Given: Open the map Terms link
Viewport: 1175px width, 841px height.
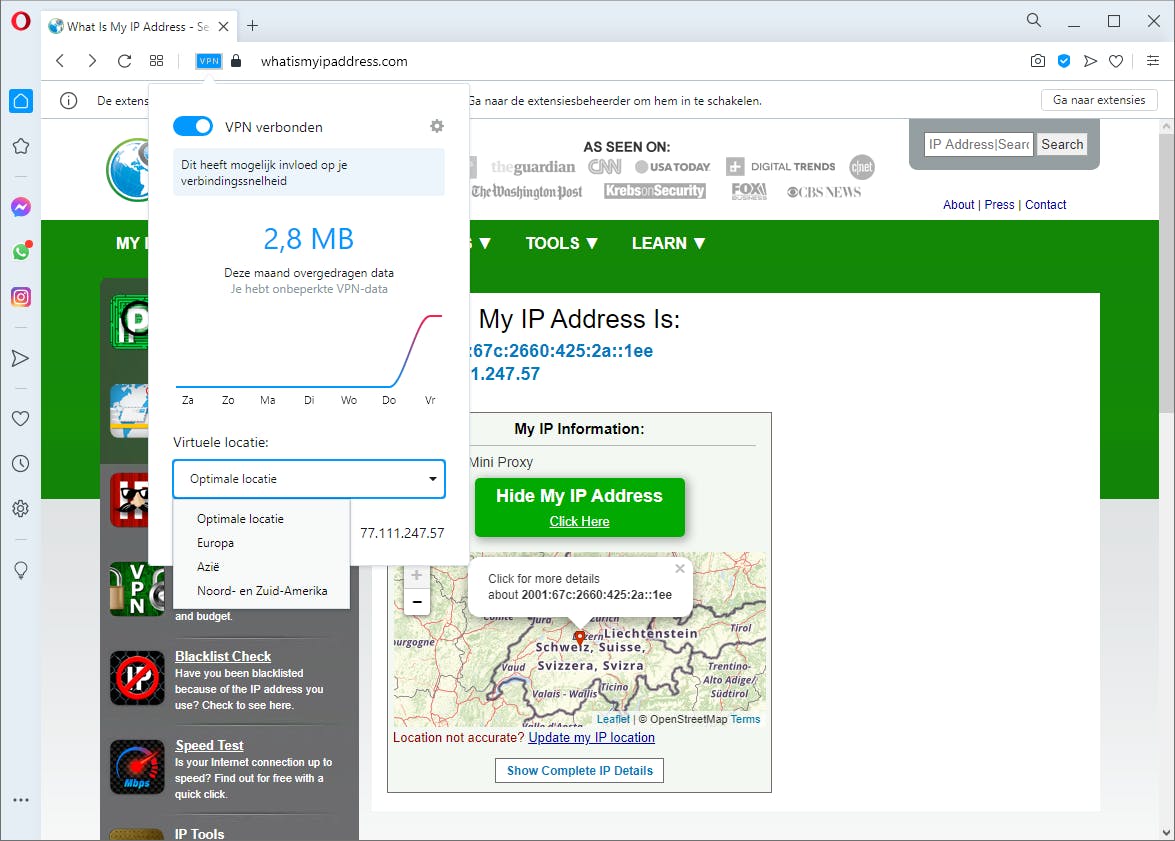Looking at the screenshot, I should pyautogui.click(x=746, y=719).
